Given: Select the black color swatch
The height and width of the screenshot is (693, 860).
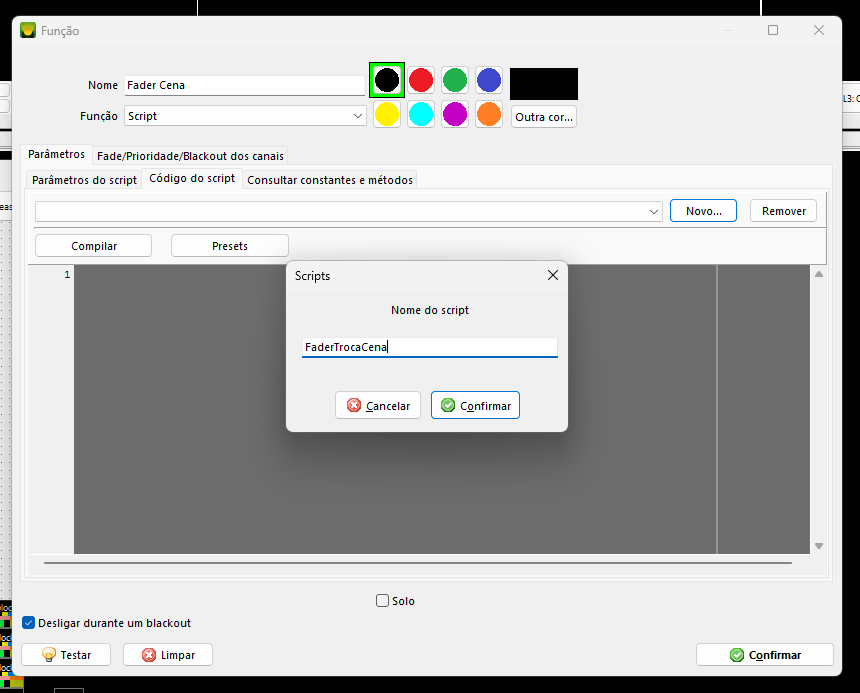Looking at the screenshot, I should tap(387, 80).
